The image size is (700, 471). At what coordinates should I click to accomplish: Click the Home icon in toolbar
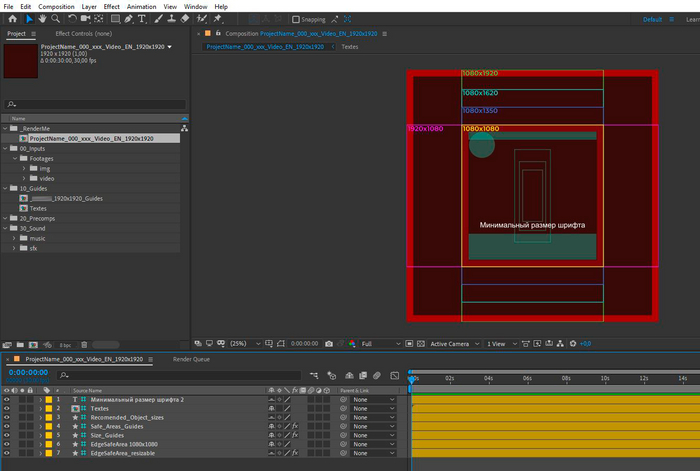click(11, 19)
